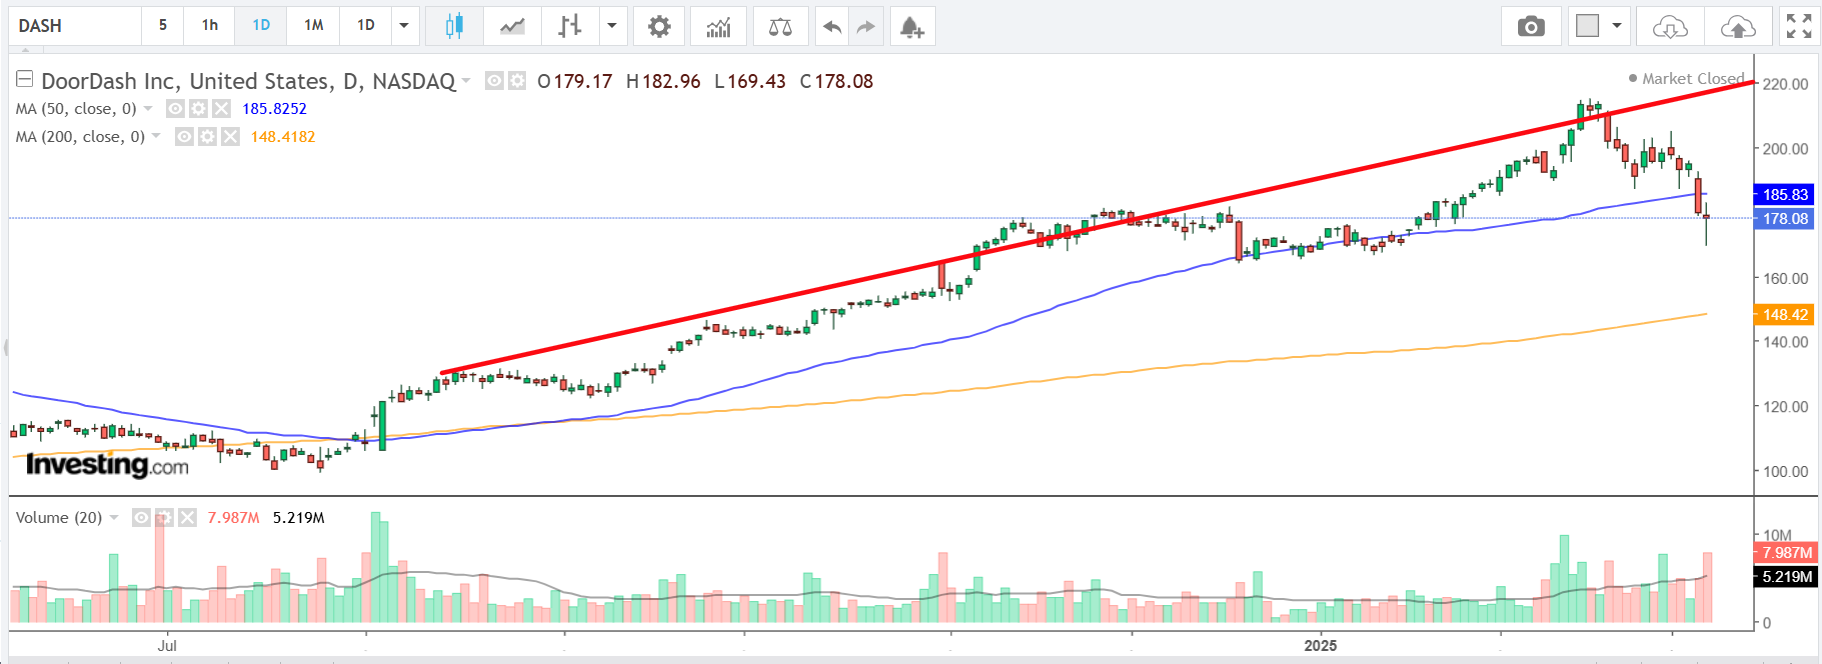Remove the MA 50 indicator with X
The image size is (1822, 664).
click(221, 109)
